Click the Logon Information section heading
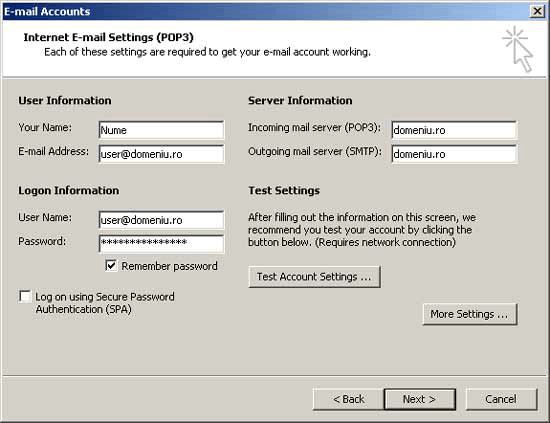This screenshot has height=423, width=550. pyautogui.click(x=68, y=190)
